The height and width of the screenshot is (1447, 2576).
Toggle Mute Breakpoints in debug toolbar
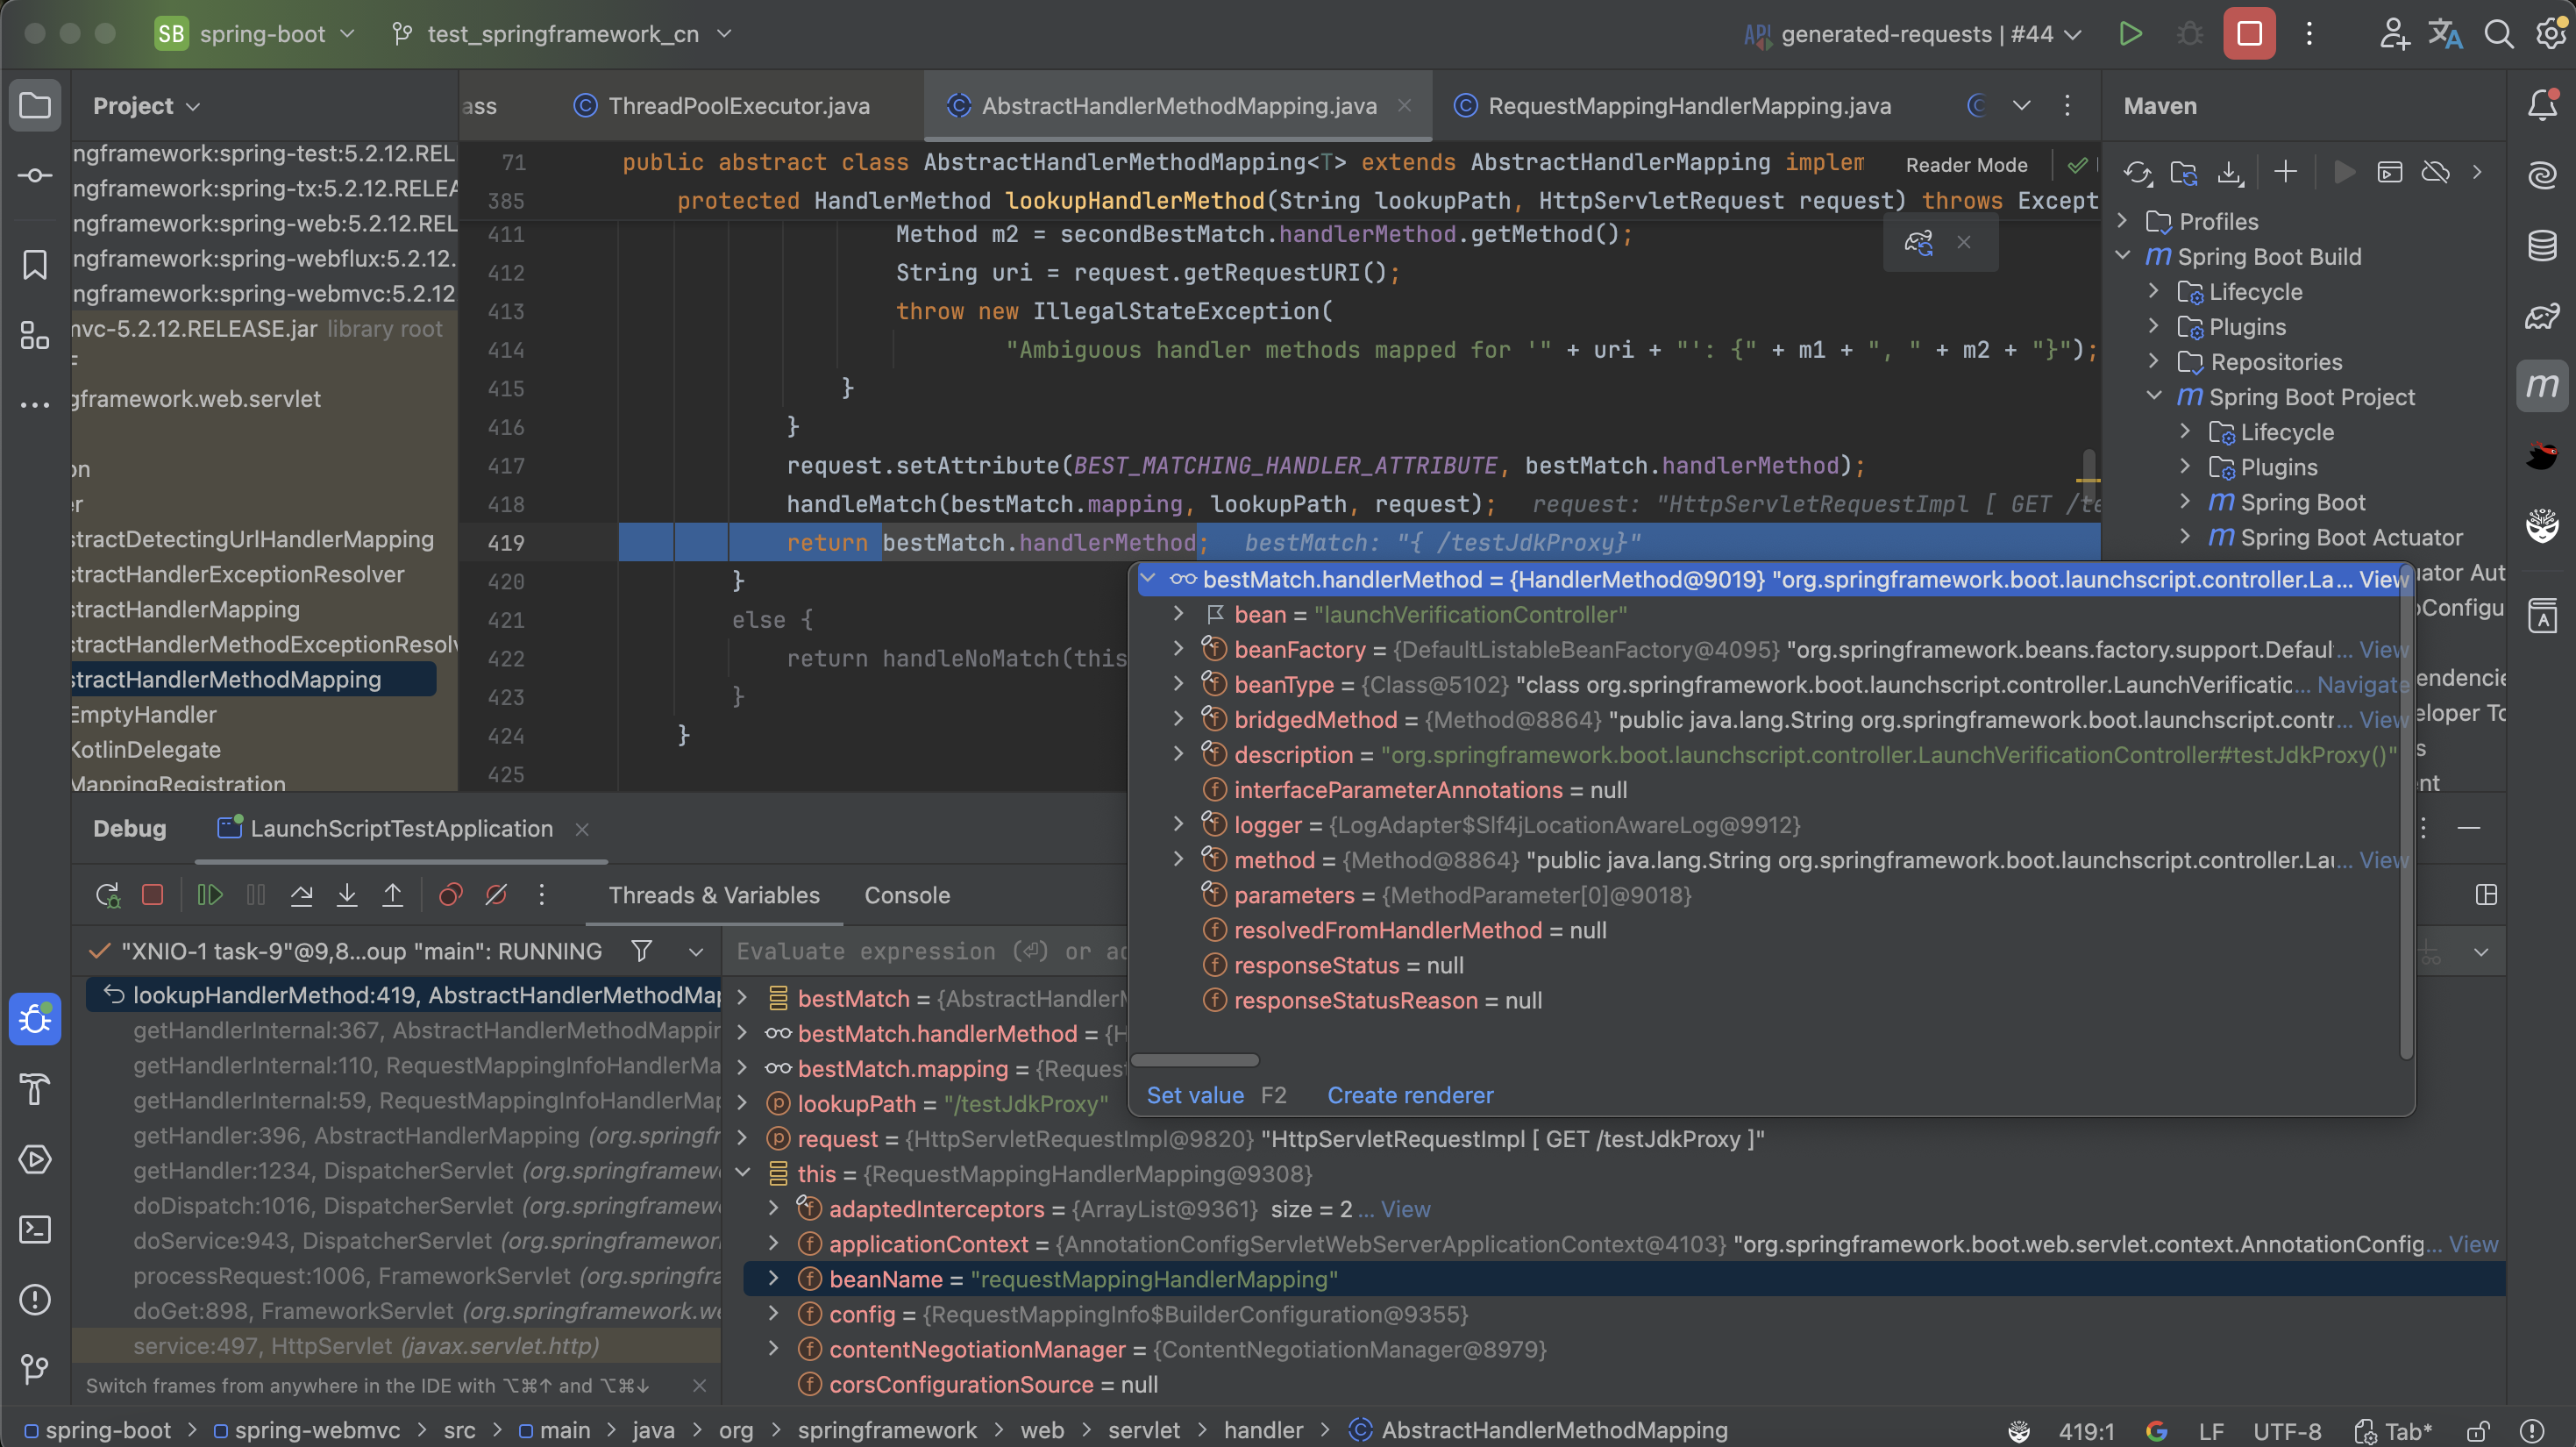(x=496, y=895)
